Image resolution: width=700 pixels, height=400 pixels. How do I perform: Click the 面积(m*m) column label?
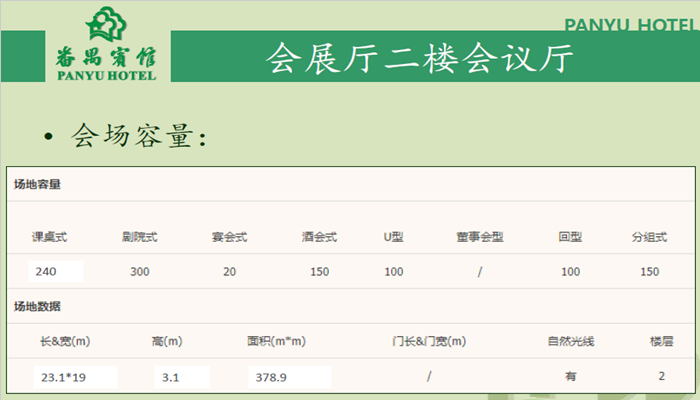[x=276, y=342]
